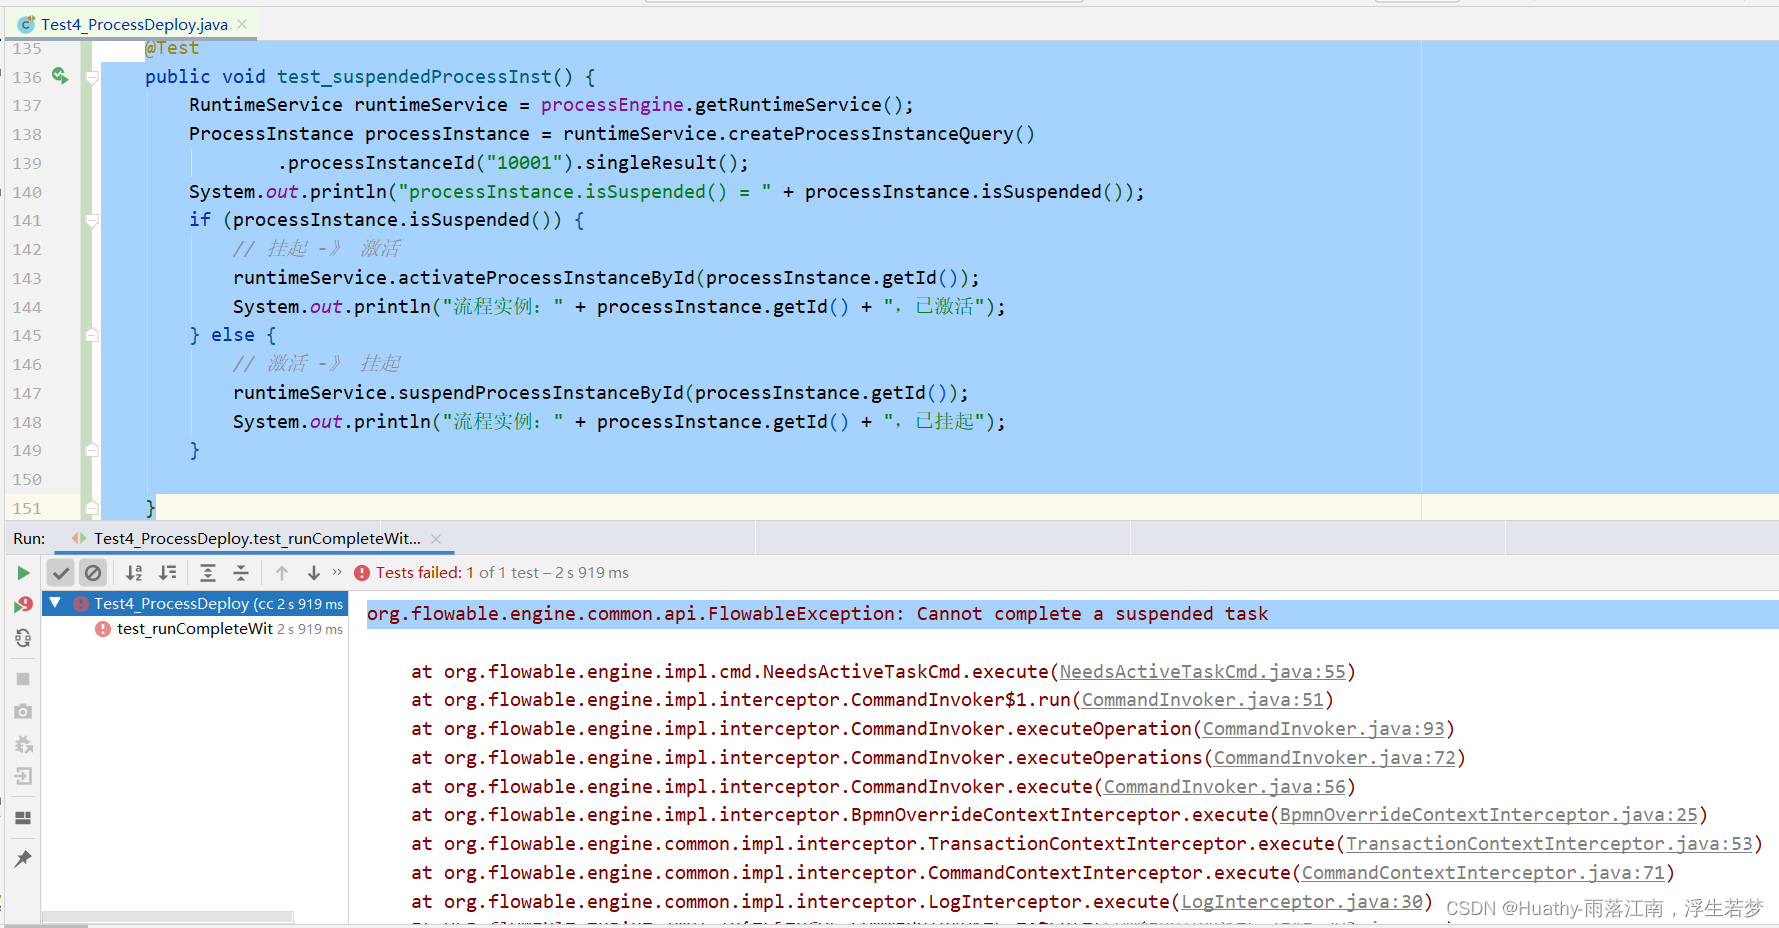Image resolution: width=1779 pixels, height=928 pixels.
Task: Click the 'Run:' panel label
Action: (x=29, y=539)
